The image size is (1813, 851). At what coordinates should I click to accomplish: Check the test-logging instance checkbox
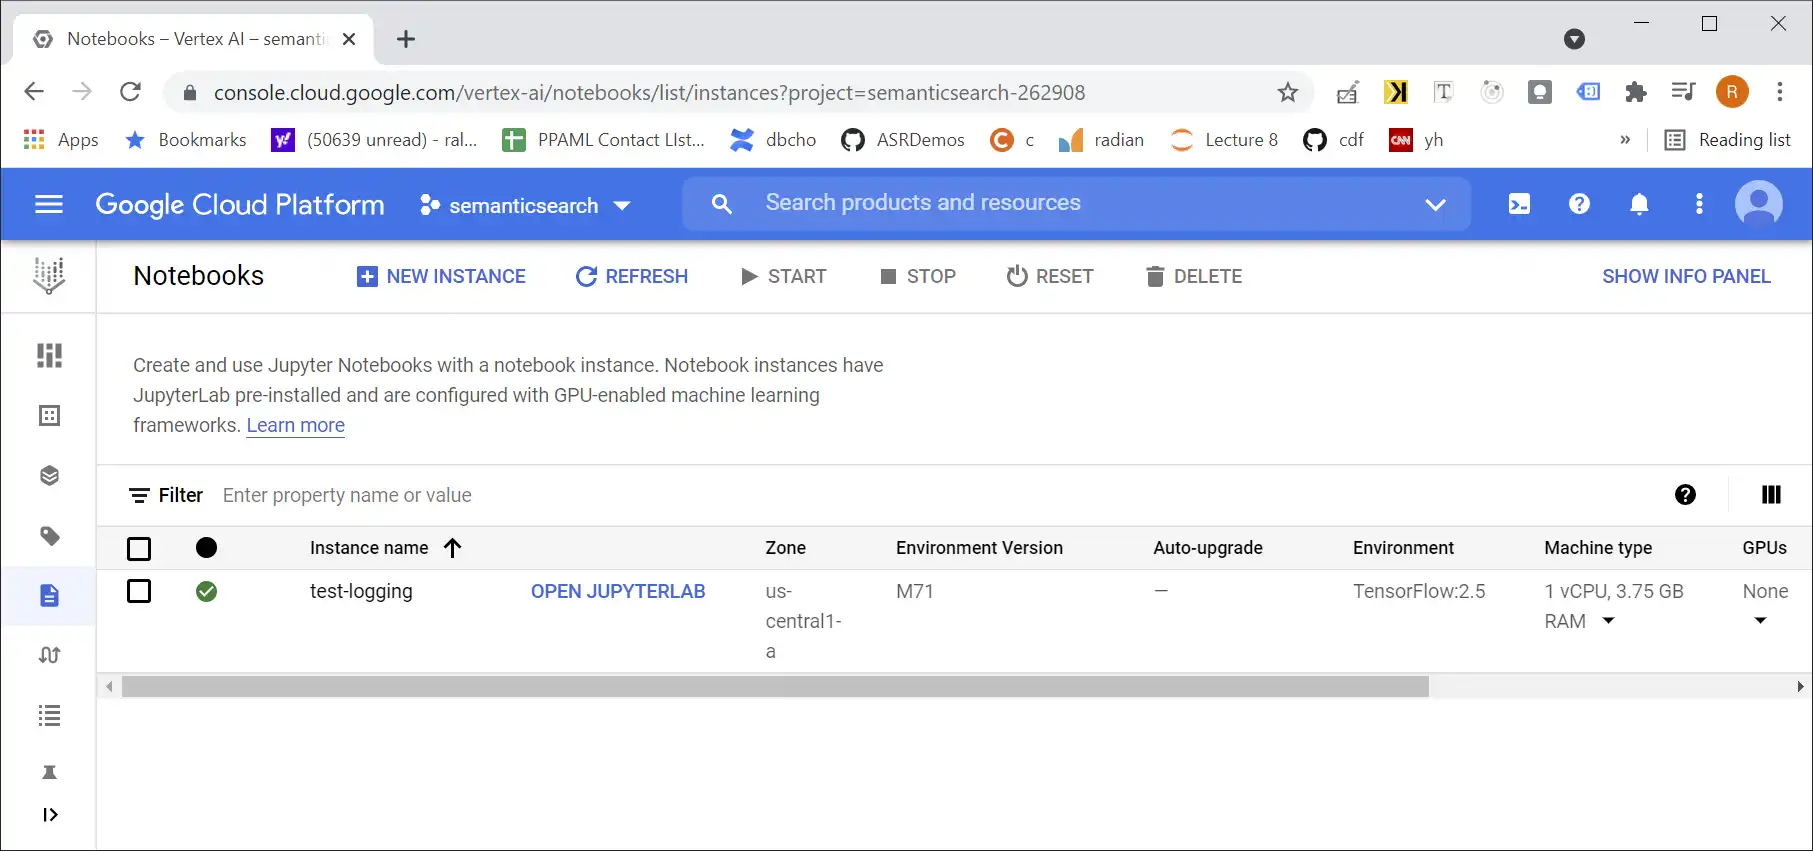click(x=139, y=591)
